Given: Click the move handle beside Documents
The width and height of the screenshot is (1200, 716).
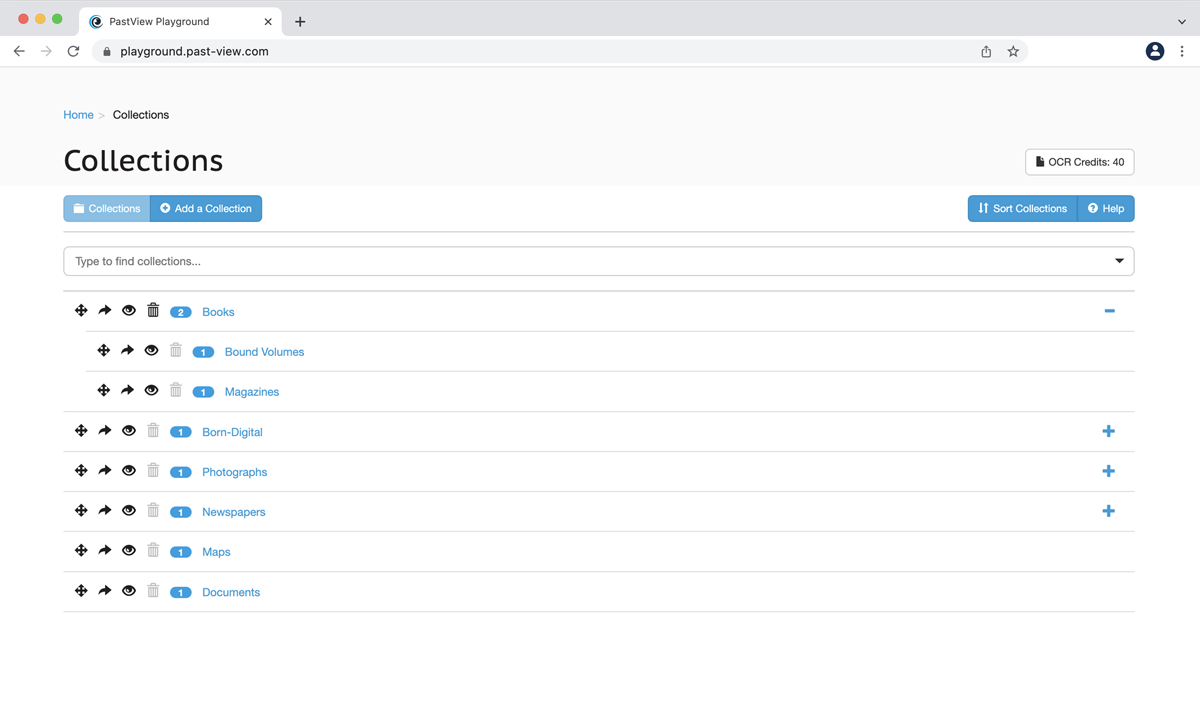Looking at the screenshot, I should pos(81,591).
